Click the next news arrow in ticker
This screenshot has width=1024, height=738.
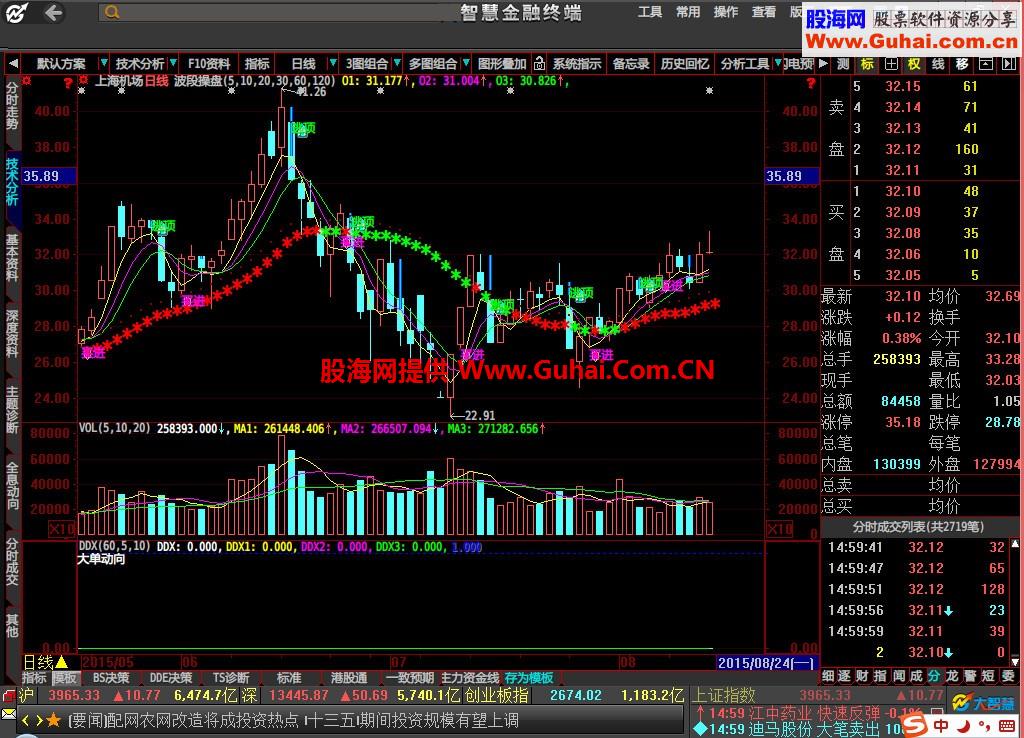coord(39,720)
